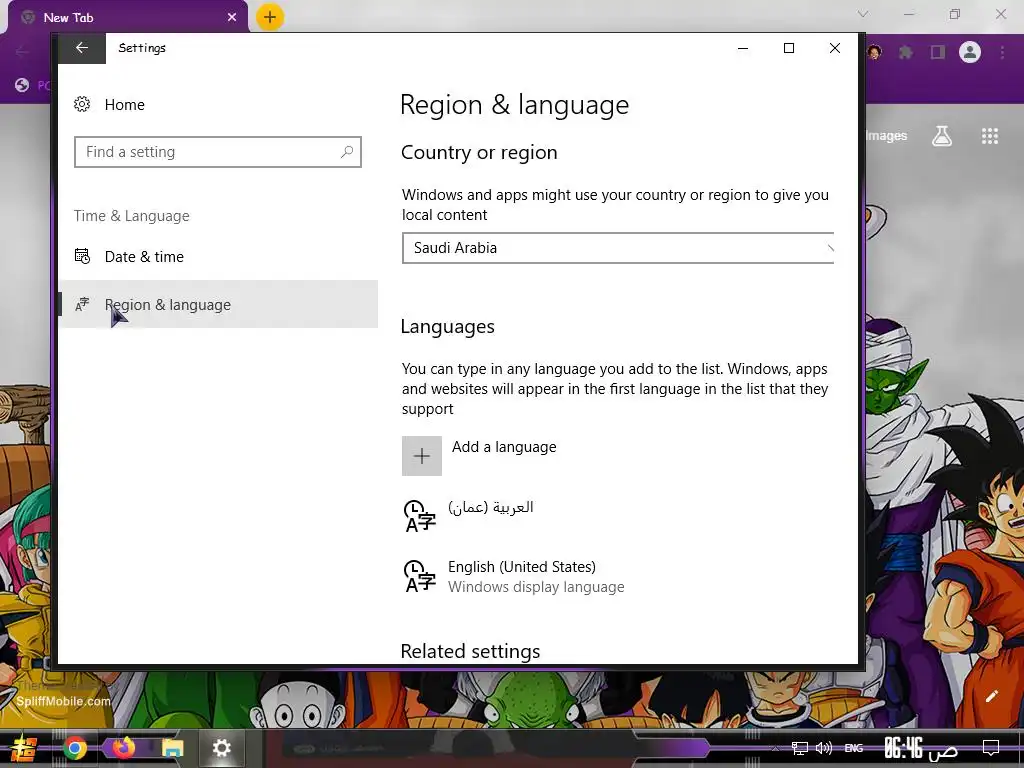
Task: Open Chrome extensions puzzle icon
Action: [906, 52]
